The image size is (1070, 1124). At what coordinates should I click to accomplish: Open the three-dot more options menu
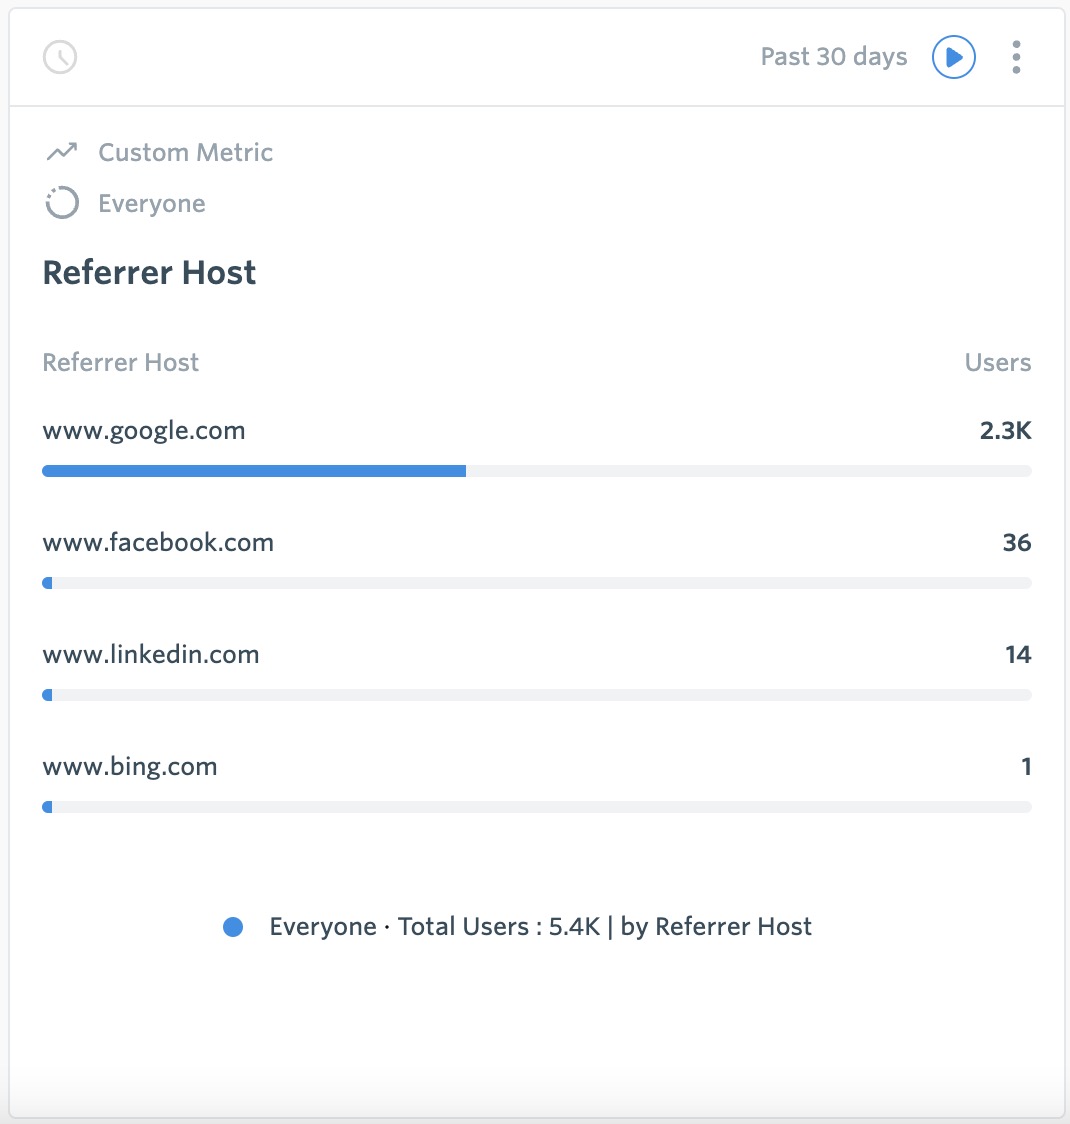pos(1016,57)
